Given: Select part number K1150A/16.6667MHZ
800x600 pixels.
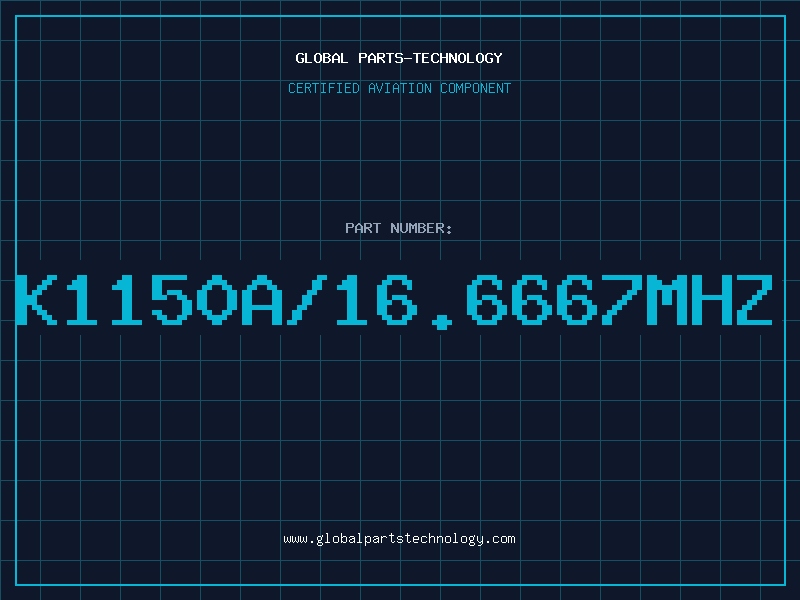Looking at the screenshot, I should point(394,301).
